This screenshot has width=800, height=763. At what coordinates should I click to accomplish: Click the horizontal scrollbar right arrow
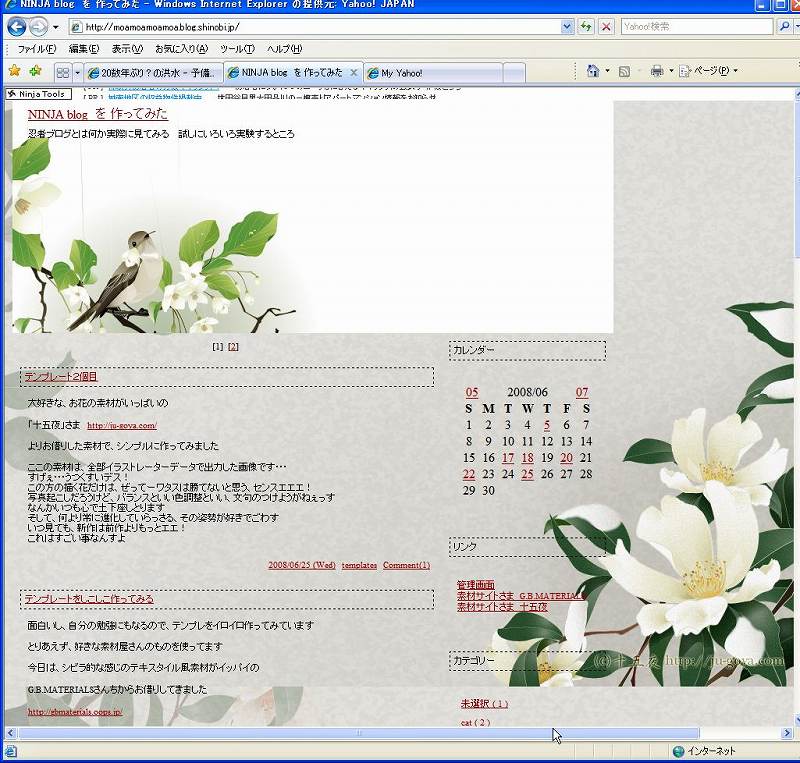pos(786,733)
